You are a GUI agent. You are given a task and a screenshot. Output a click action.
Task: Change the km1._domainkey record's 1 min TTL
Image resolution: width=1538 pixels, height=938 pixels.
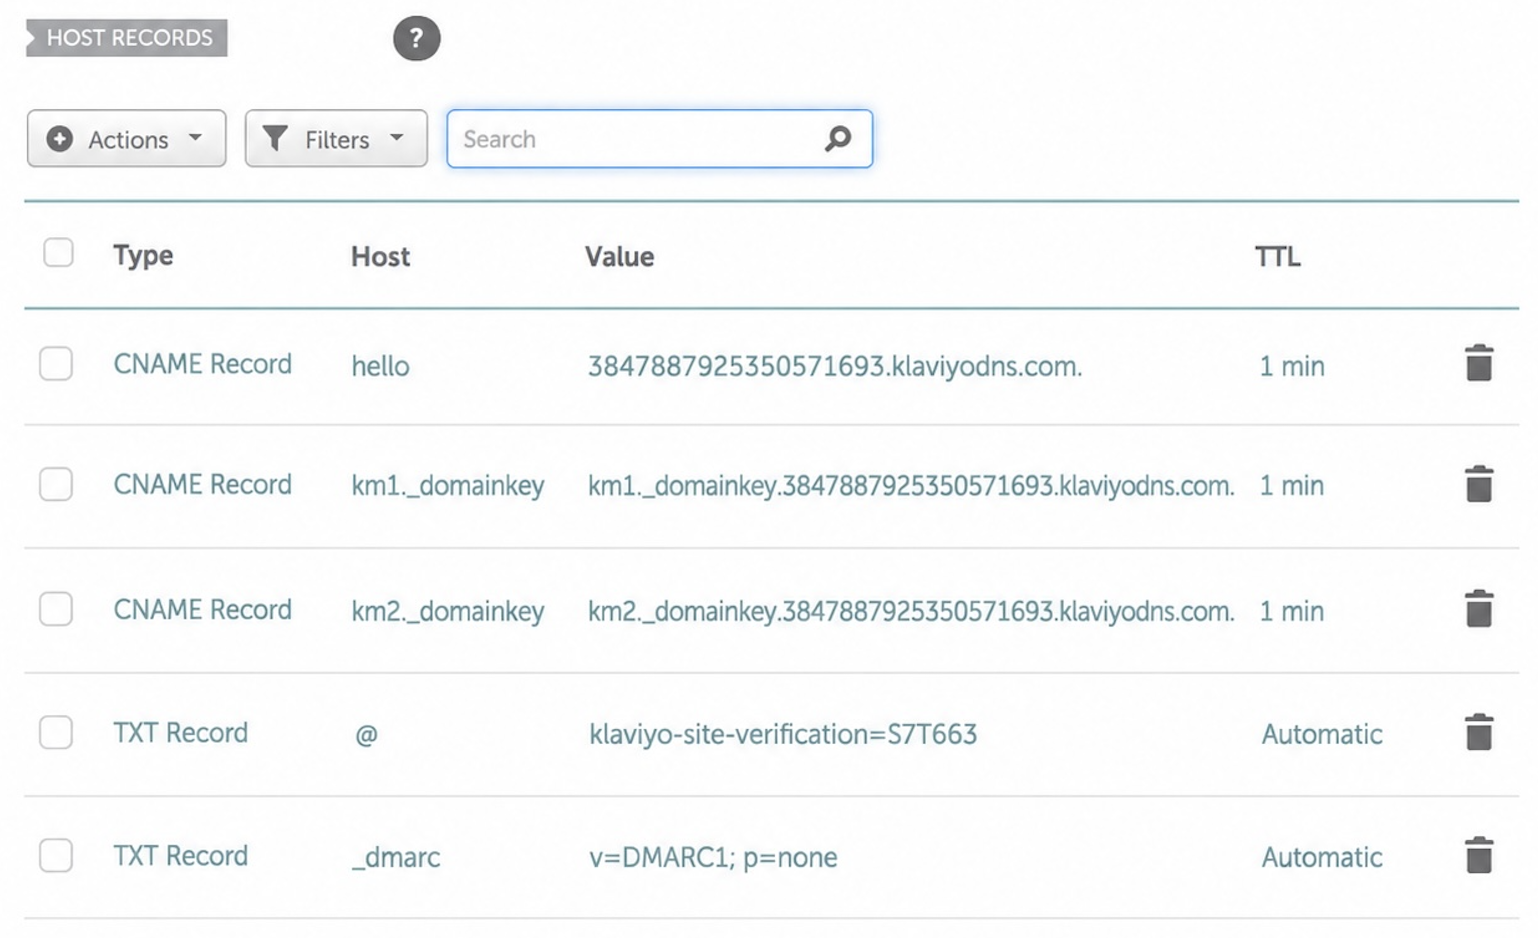pyautogui.click(x=1292, y=486)
